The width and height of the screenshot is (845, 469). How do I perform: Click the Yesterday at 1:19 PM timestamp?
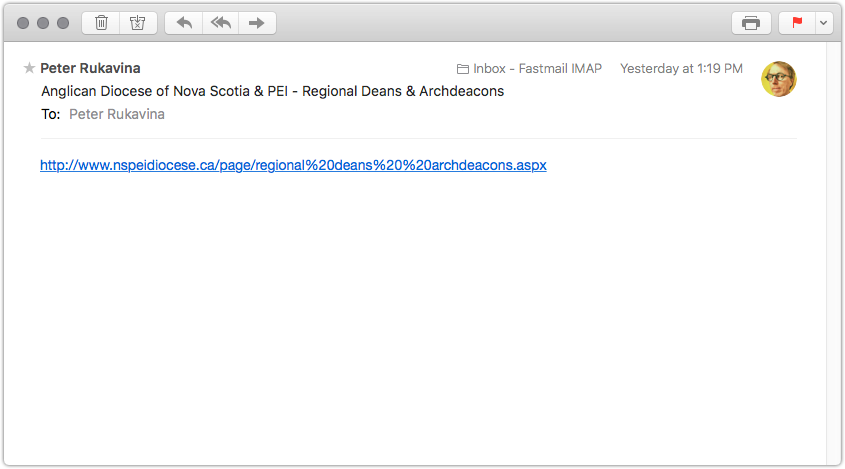pos(681,68)
